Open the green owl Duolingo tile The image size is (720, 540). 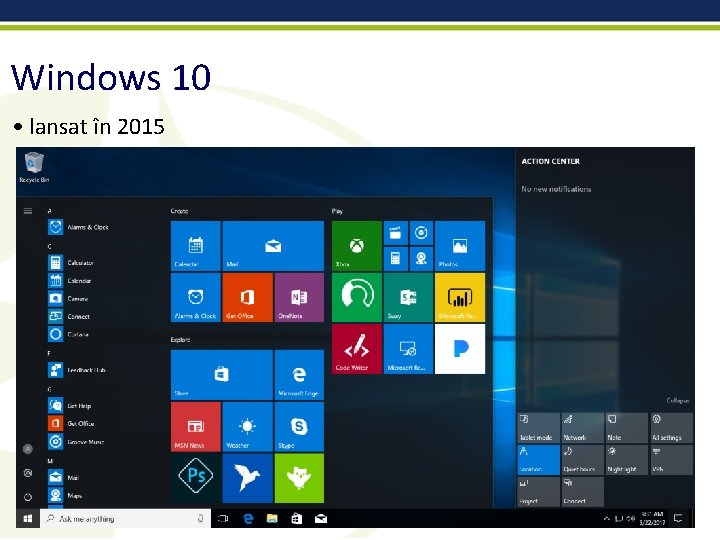coord(299,478)
